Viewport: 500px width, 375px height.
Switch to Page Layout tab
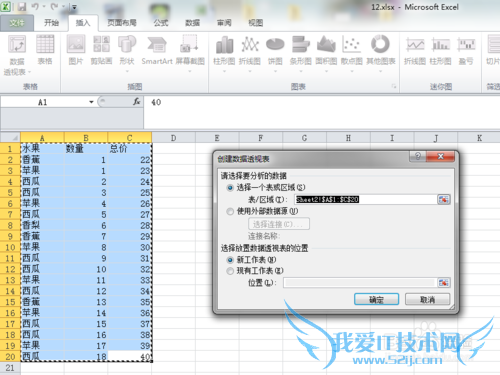point(122,23)
